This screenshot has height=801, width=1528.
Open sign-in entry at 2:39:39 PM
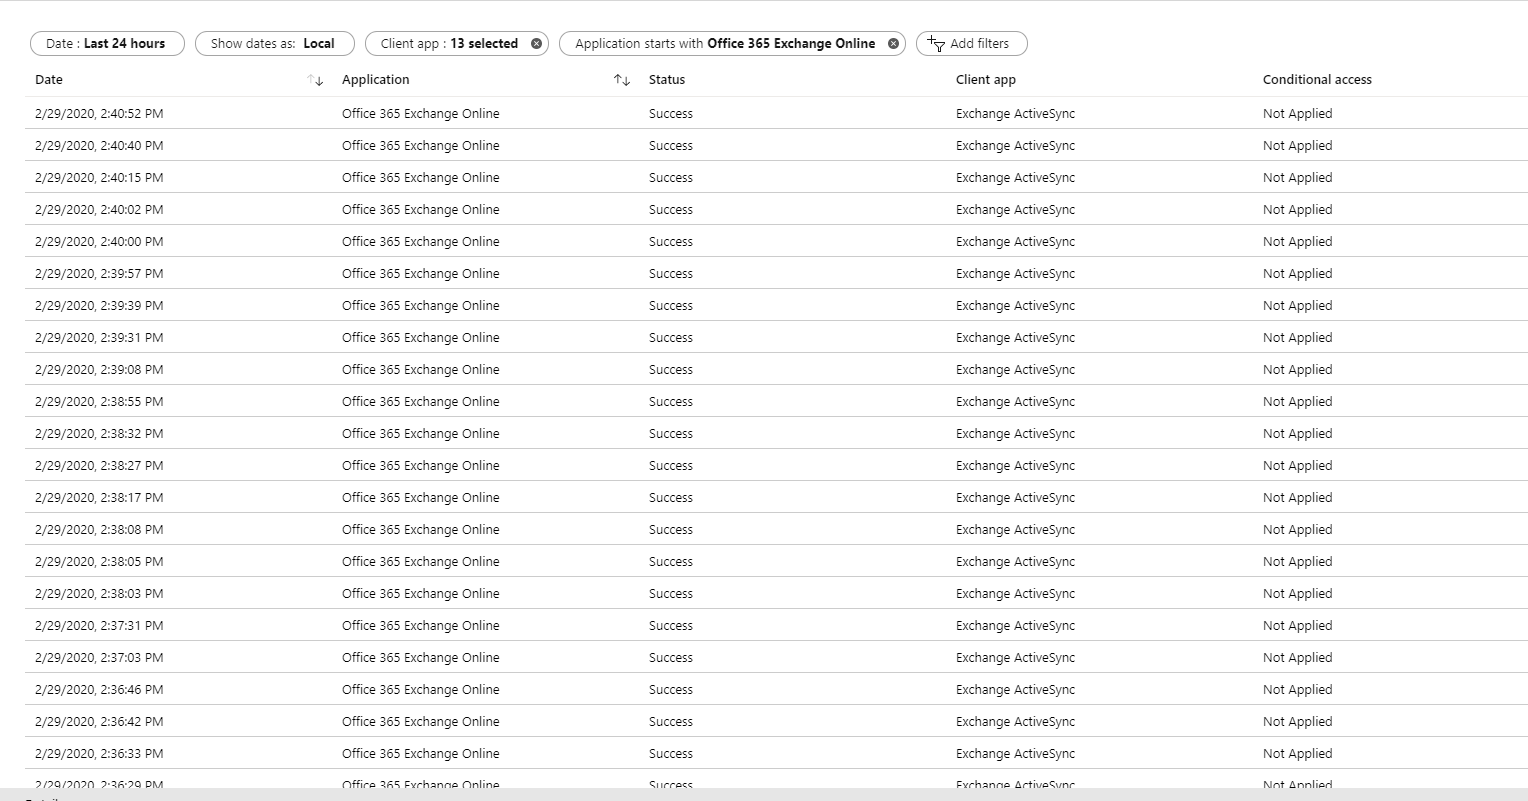point(776,305)
